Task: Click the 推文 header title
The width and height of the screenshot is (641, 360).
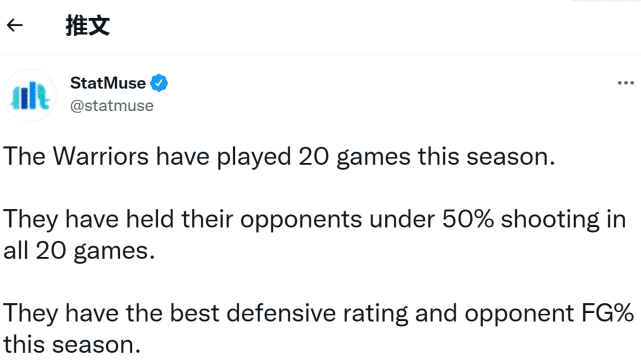Action: [x=87, y=25]
